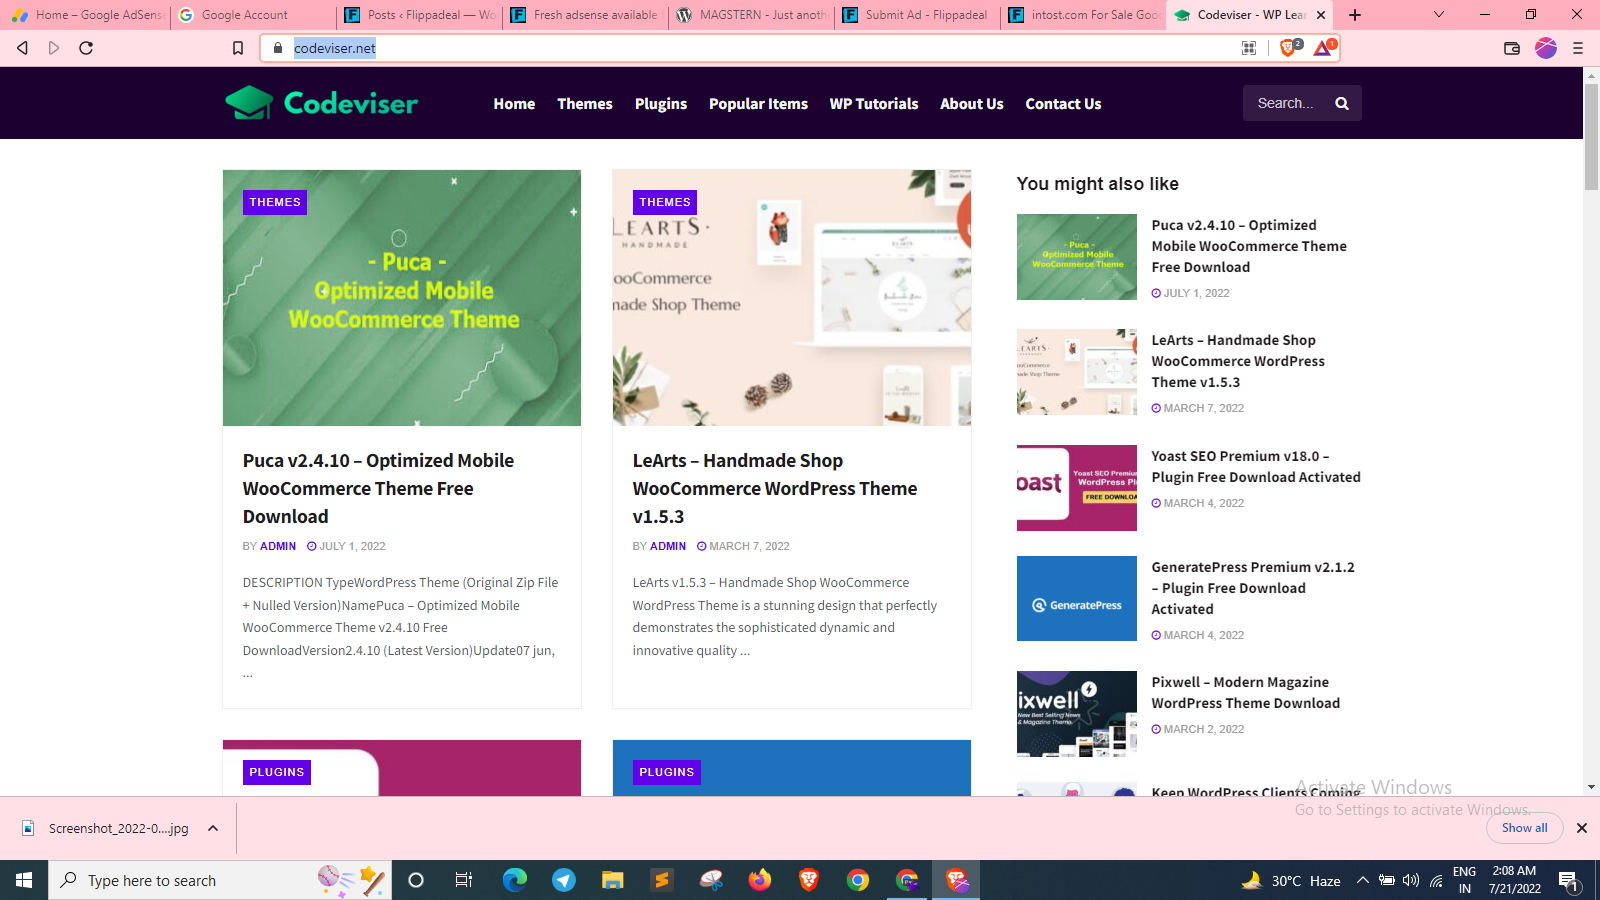Screen dimensions: 1600x900
Task: Click PLUGINS badge on the blue card
Action: [667, 772]
